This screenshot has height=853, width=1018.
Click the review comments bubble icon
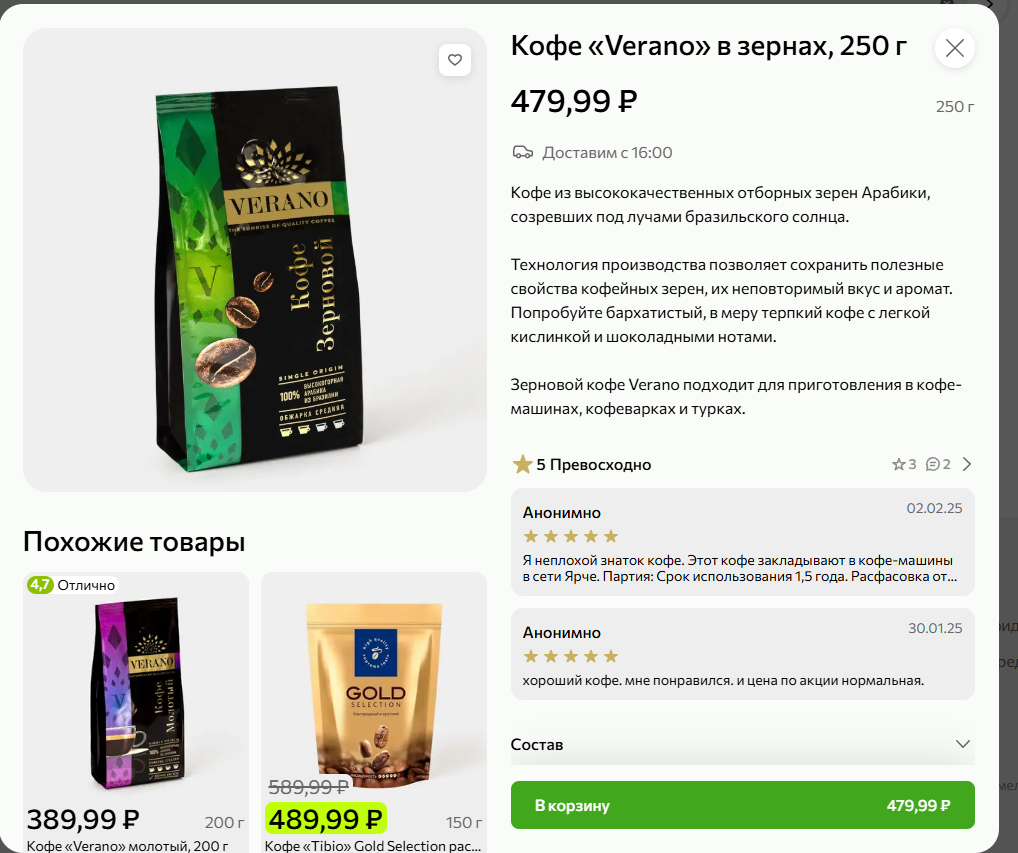tap(932, 464)
